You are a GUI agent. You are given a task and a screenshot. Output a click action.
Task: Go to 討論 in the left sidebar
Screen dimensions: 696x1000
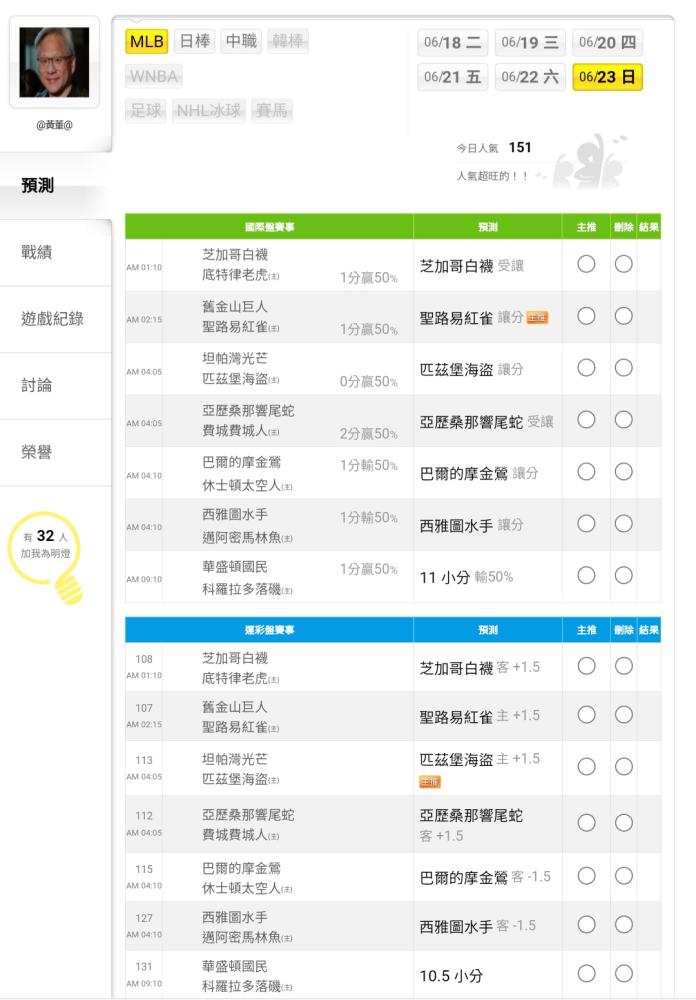[x=37, y=385]
